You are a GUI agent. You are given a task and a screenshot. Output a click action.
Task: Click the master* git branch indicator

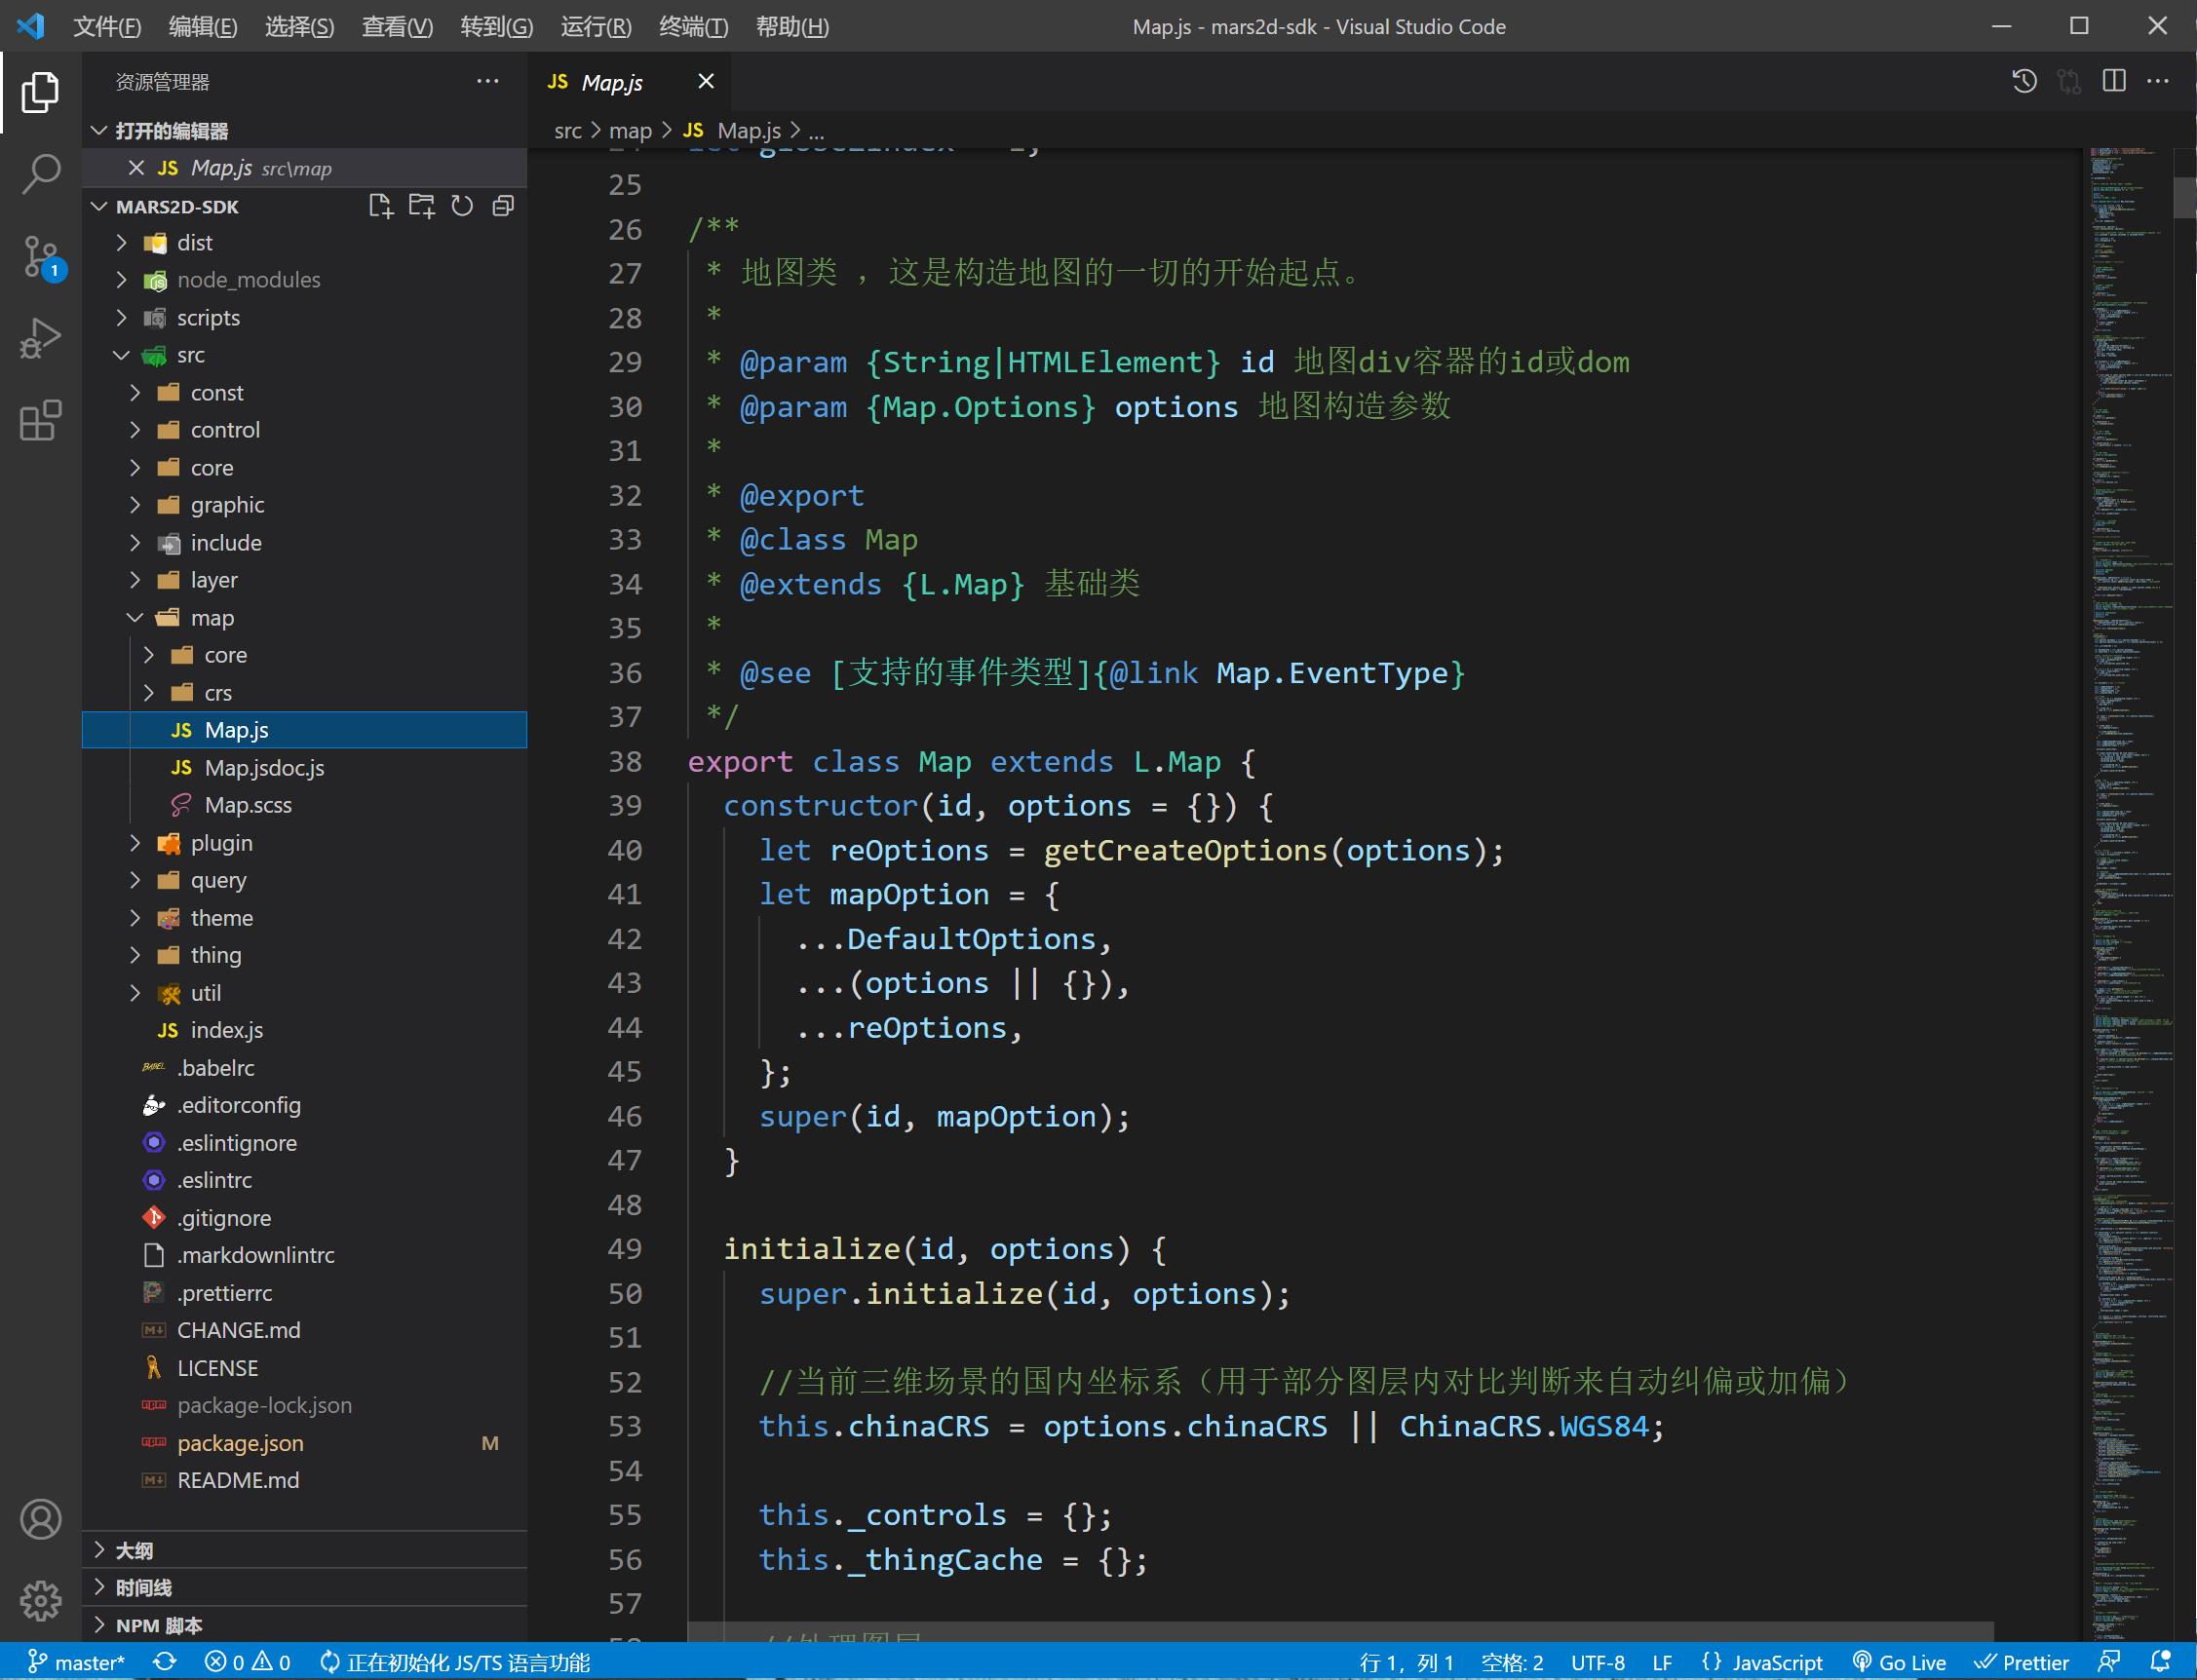pos(76,1662)
